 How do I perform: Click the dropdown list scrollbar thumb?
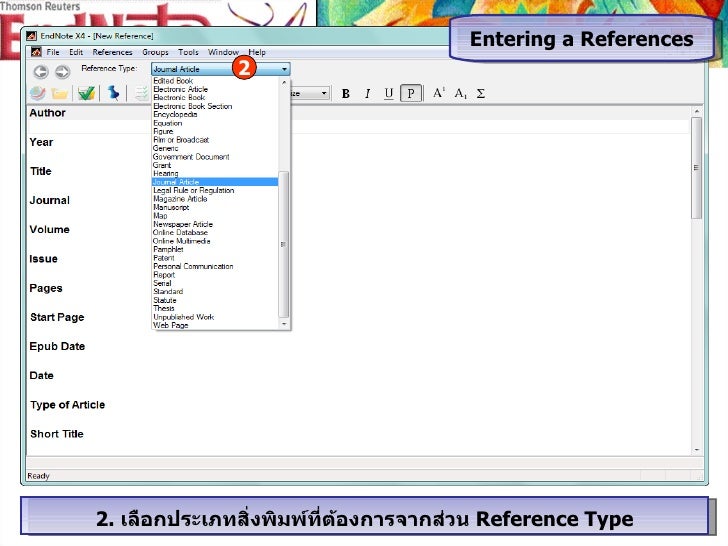coord(284,244)
